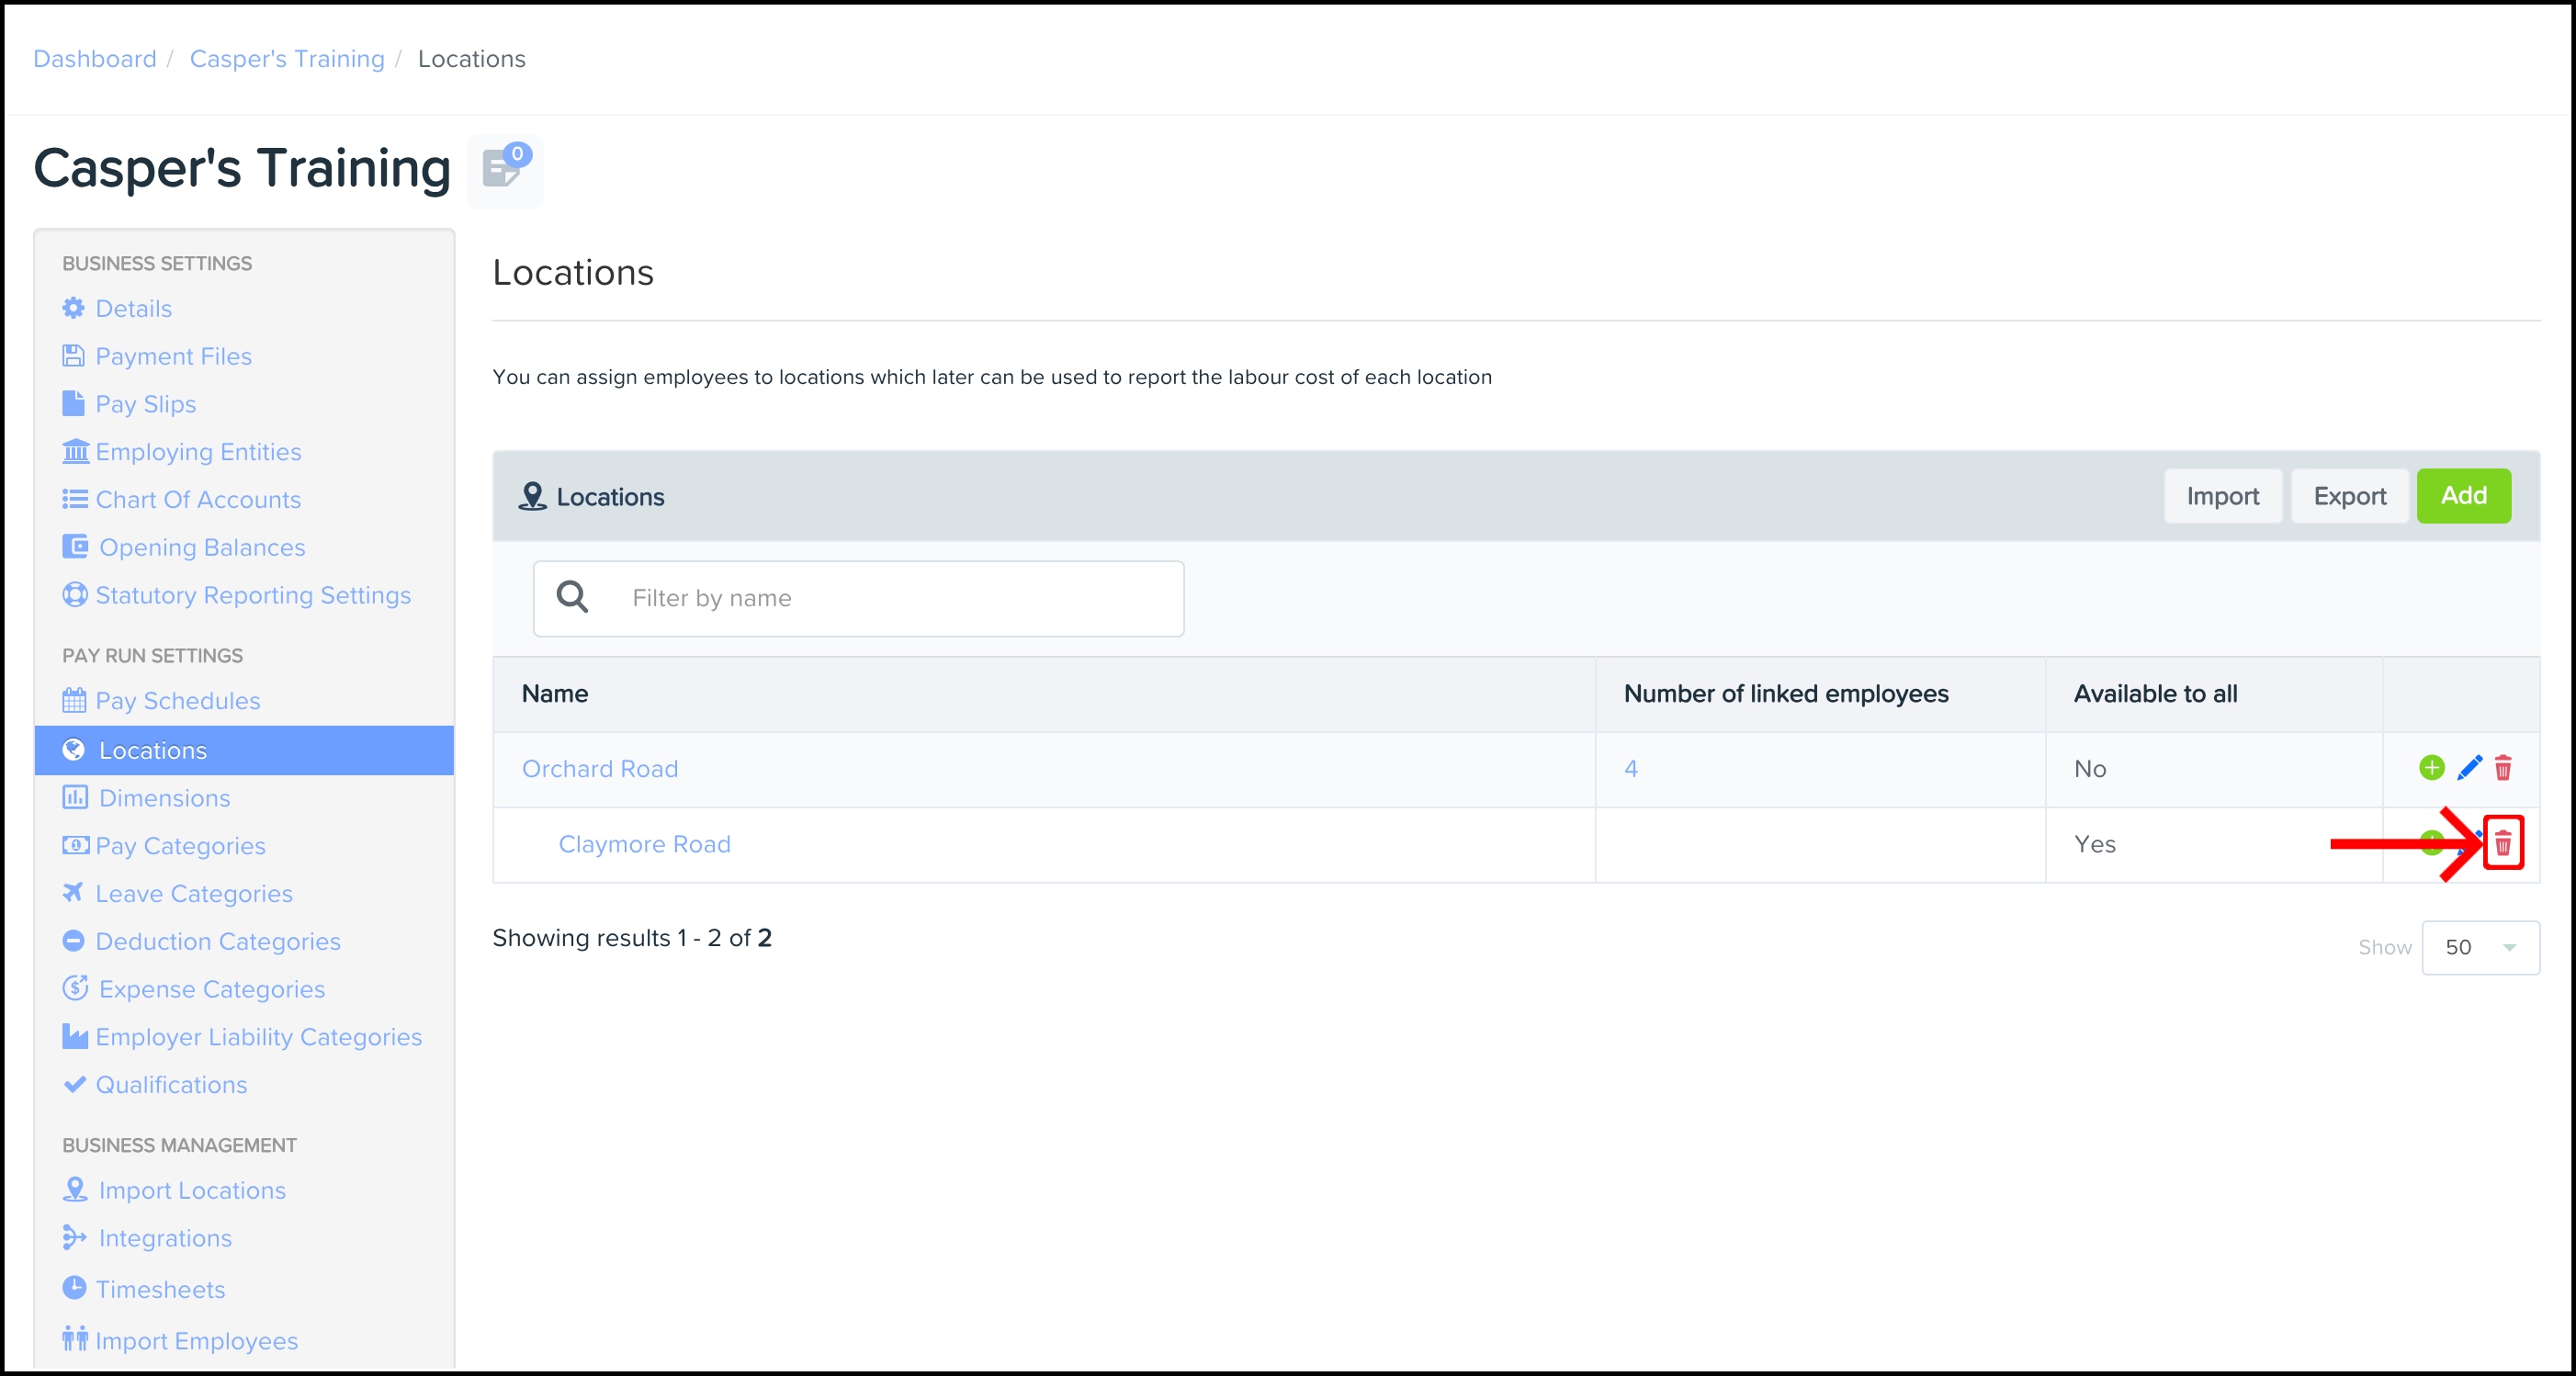Click the search magnifier icon
This screenshot has width=2576, height=1376.
572,598
